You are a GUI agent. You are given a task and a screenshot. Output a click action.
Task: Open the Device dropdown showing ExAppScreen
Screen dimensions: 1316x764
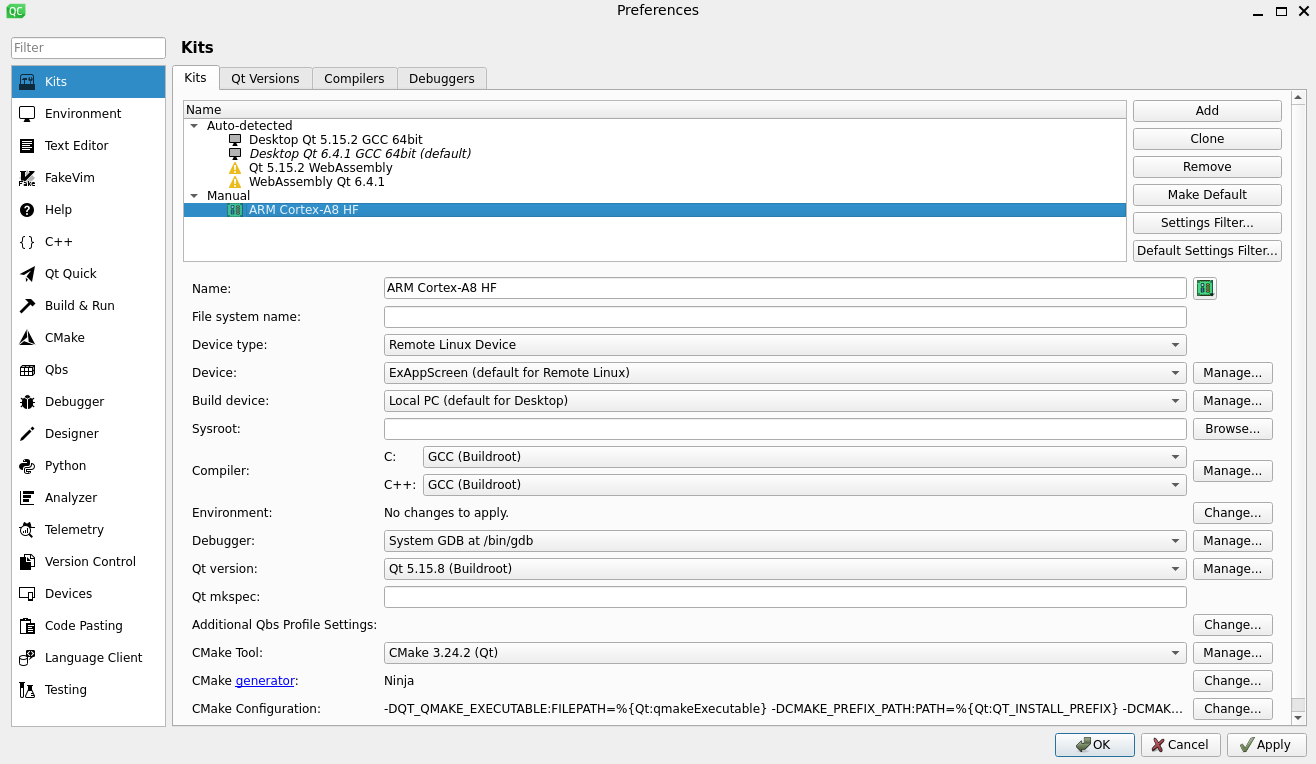pyautogui.click(x=785, y=373)
